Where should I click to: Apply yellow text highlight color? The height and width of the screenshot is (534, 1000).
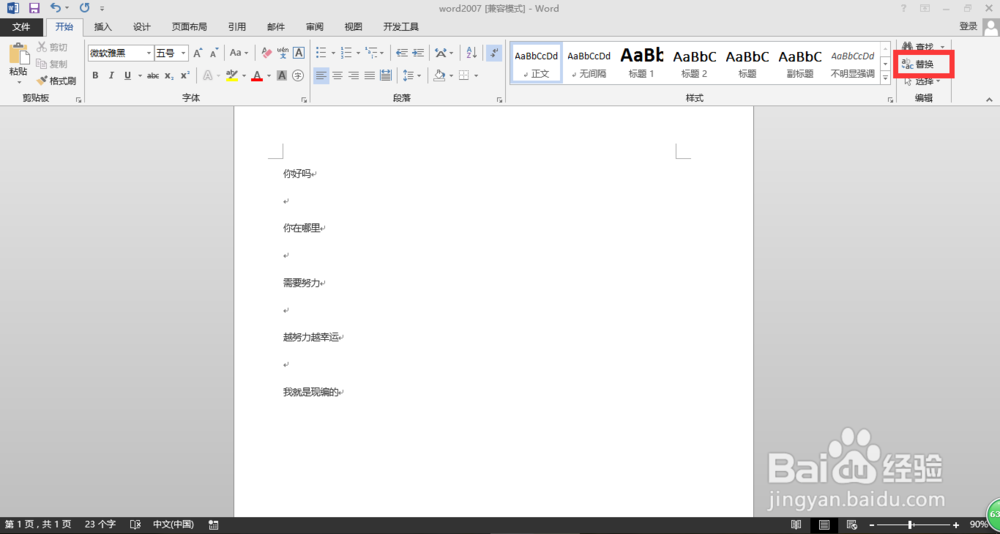232,76
